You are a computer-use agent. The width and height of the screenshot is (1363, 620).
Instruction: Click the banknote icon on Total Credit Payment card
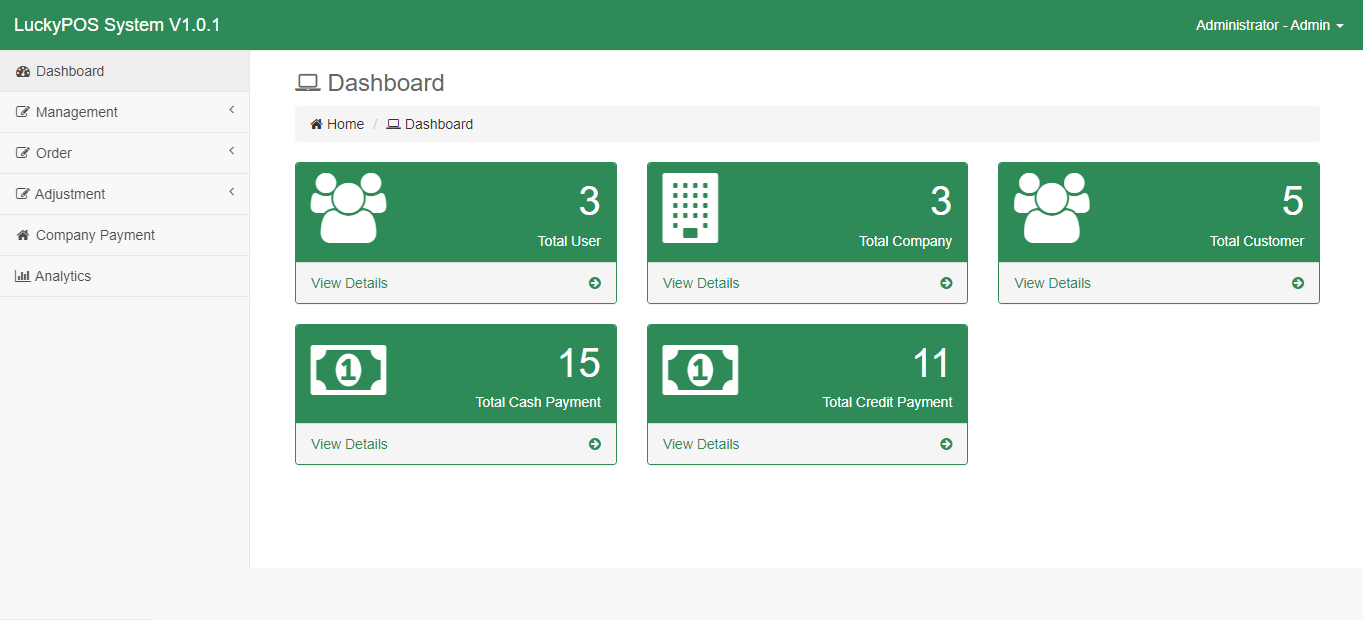click(700, 370)
